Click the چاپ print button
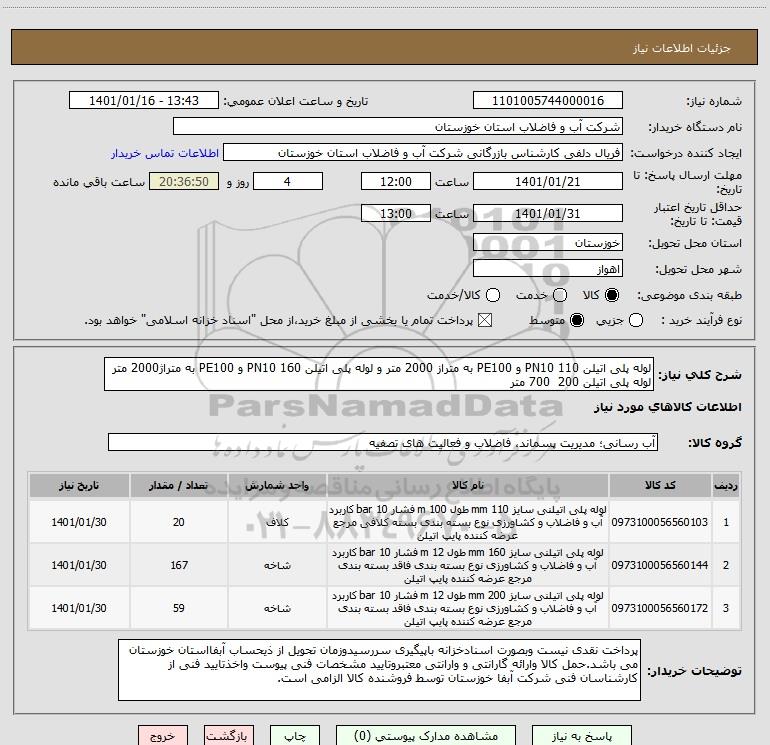 tap(295, 736)
